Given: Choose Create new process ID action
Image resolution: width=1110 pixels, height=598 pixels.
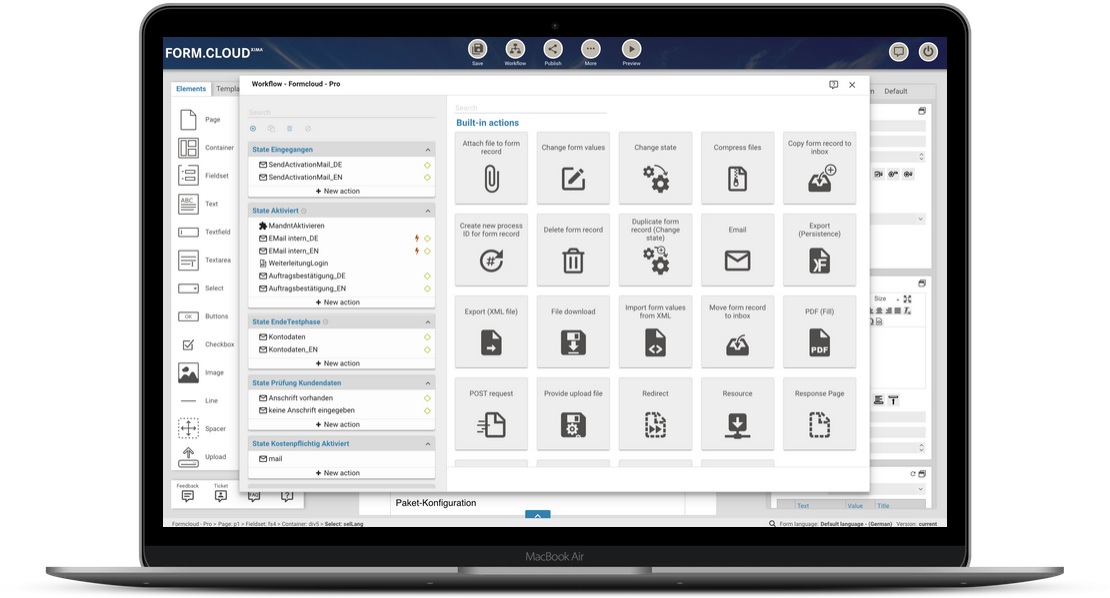Looking at the screenshot, I should point(491,250).
